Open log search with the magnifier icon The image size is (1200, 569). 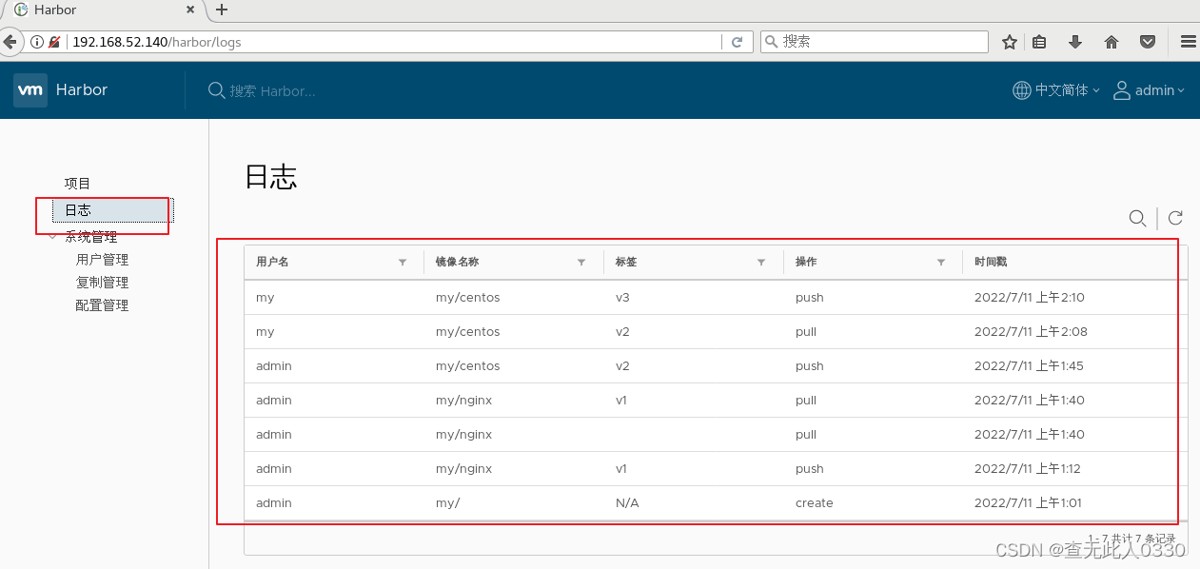tap(1137, 218)
